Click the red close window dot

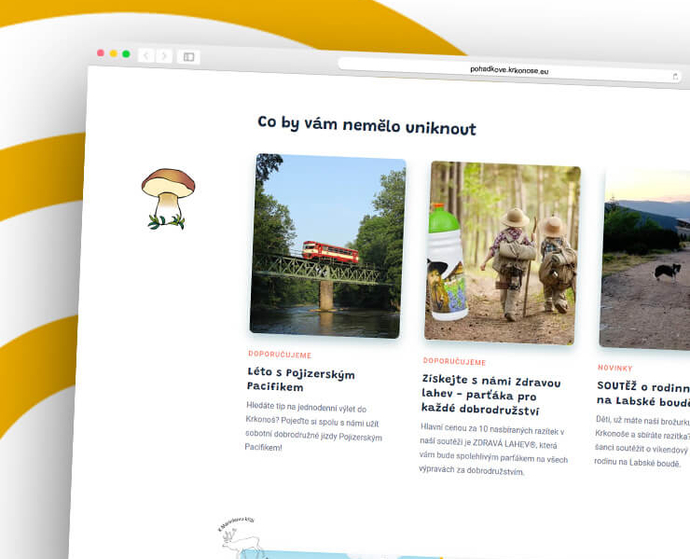[100, 52]
